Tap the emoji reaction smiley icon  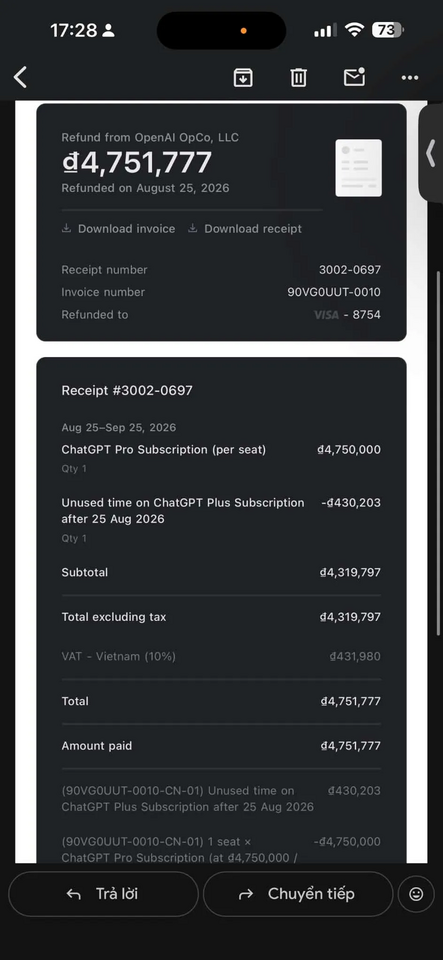tap(416, 894)
